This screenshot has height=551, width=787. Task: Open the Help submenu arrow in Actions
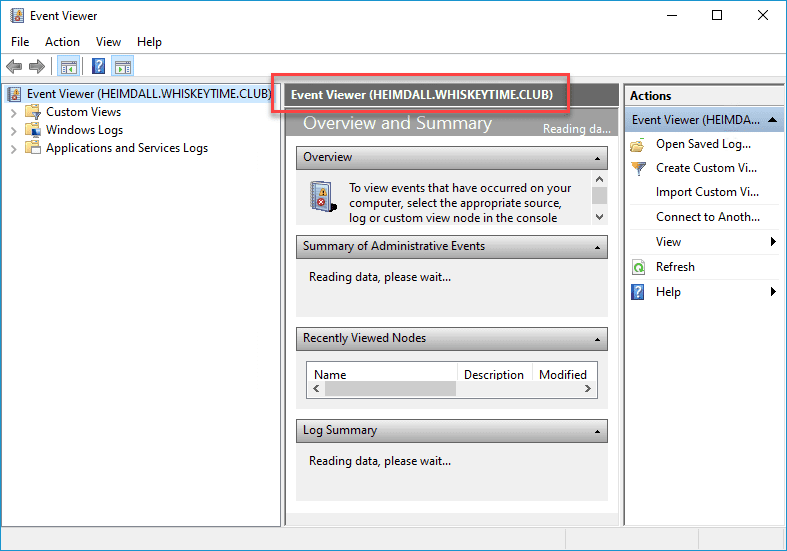(773, 292)
